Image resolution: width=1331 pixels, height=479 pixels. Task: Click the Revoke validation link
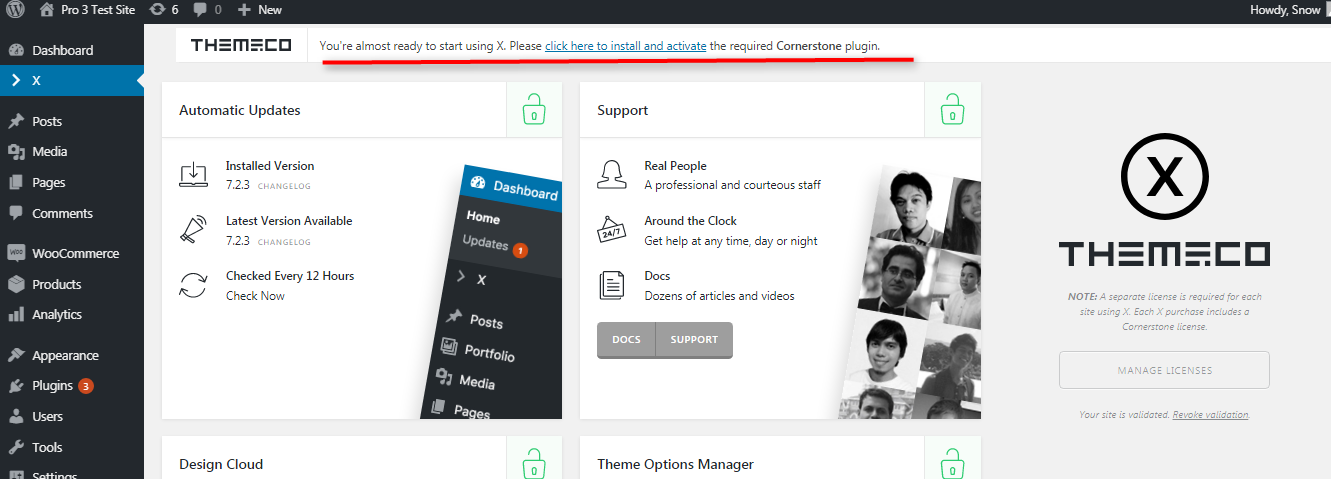[x=1210, y=415]
